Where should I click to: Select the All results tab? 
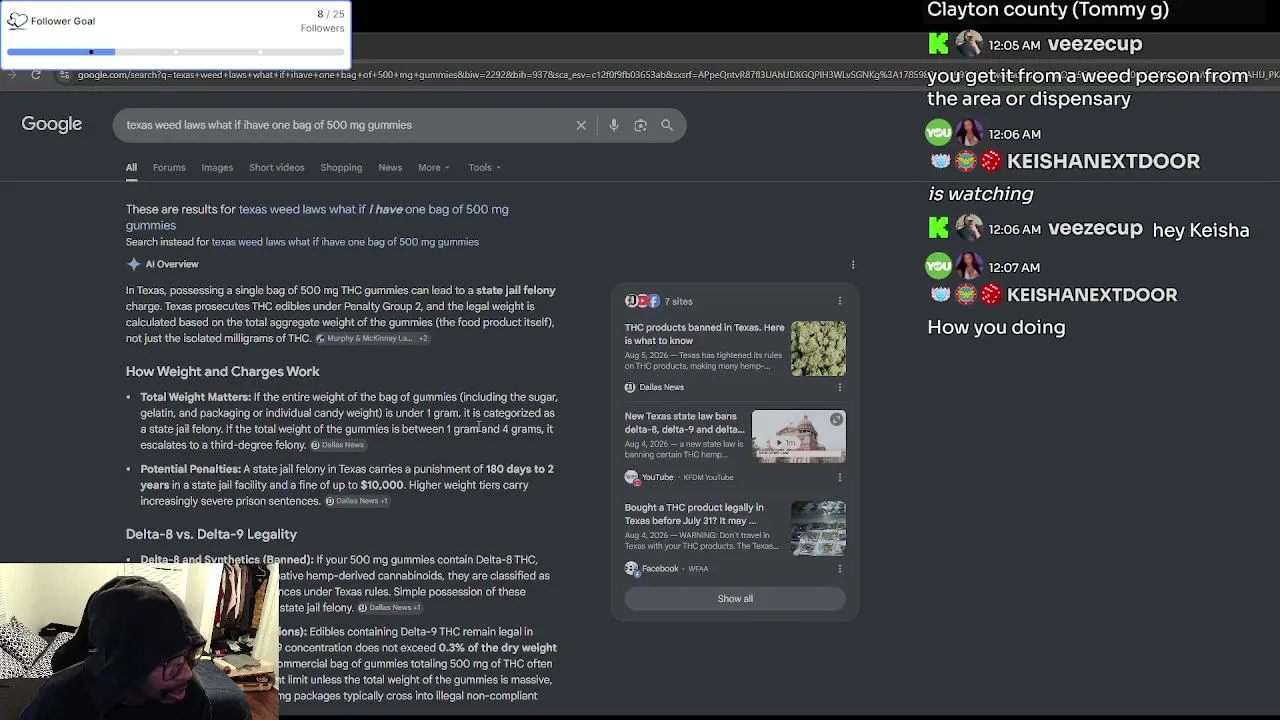131,167
